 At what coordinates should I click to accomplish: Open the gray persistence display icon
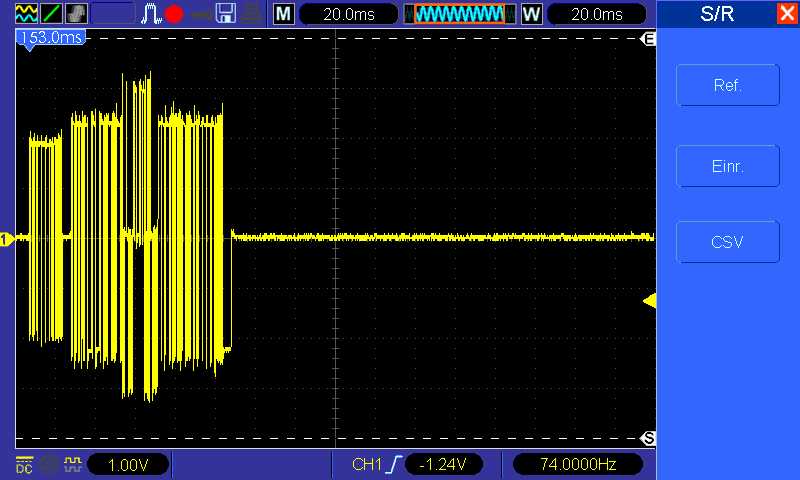coord(76,13)
